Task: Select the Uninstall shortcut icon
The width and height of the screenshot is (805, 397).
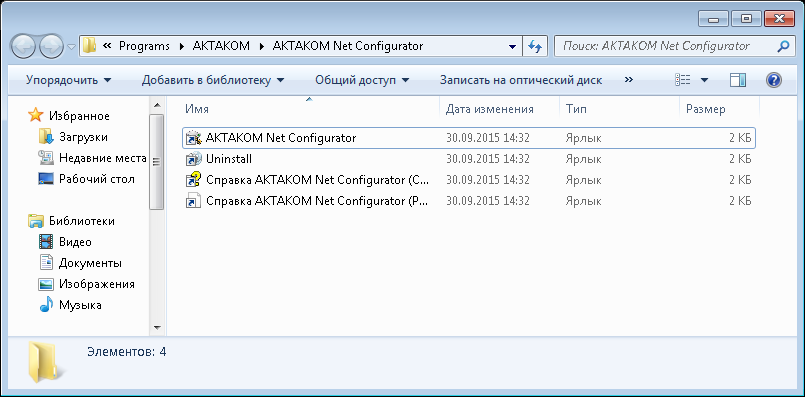Action: click(193, 159)
